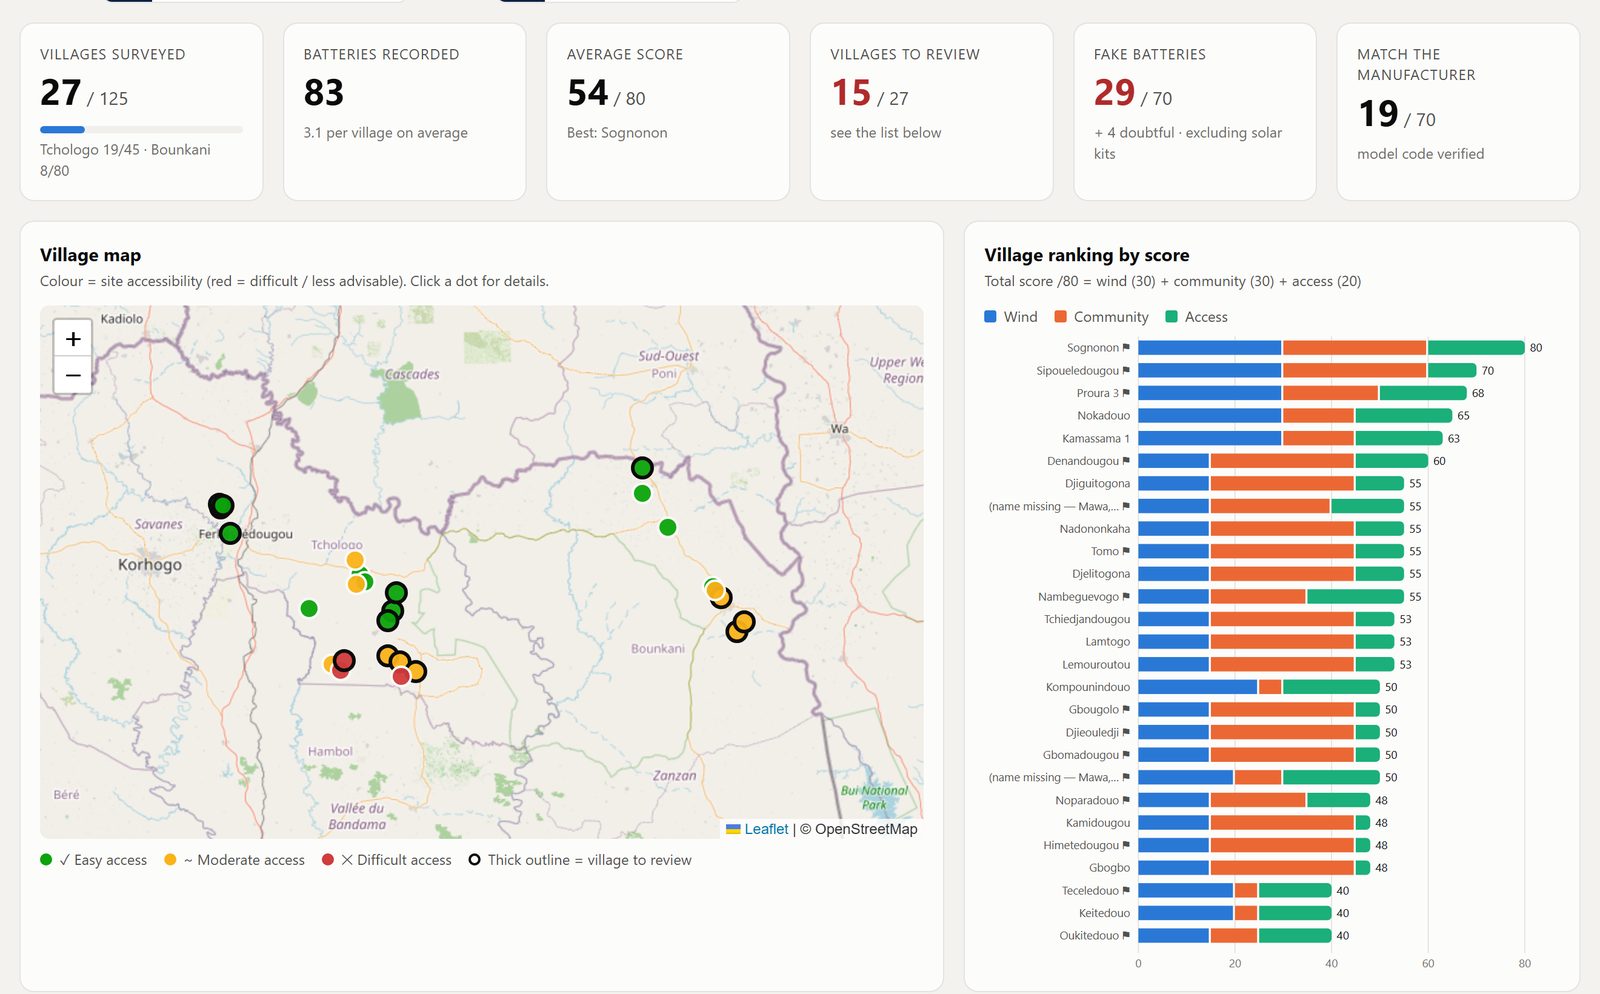The height and width of the screenshot is (994, 1600).
Task: Click the 'Best: Sognonon' text
Action: coord(617,133)
